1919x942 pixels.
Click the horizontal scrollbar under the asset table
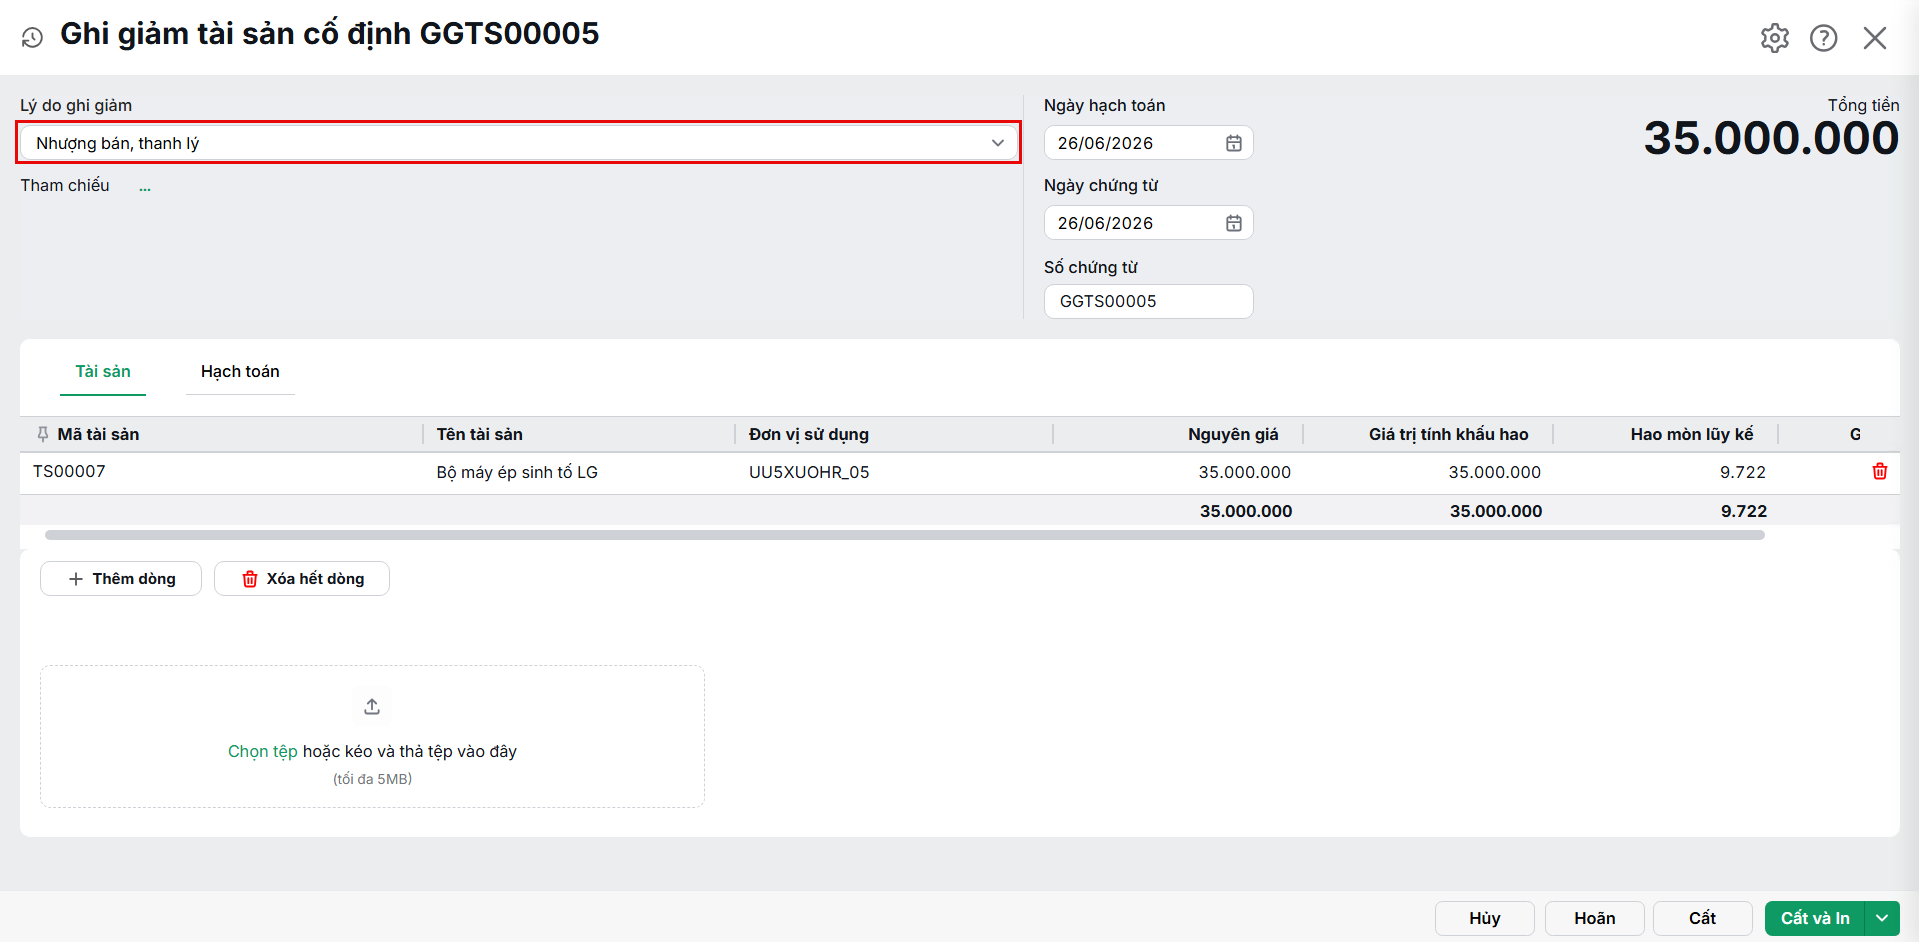[x=905, y=535]
